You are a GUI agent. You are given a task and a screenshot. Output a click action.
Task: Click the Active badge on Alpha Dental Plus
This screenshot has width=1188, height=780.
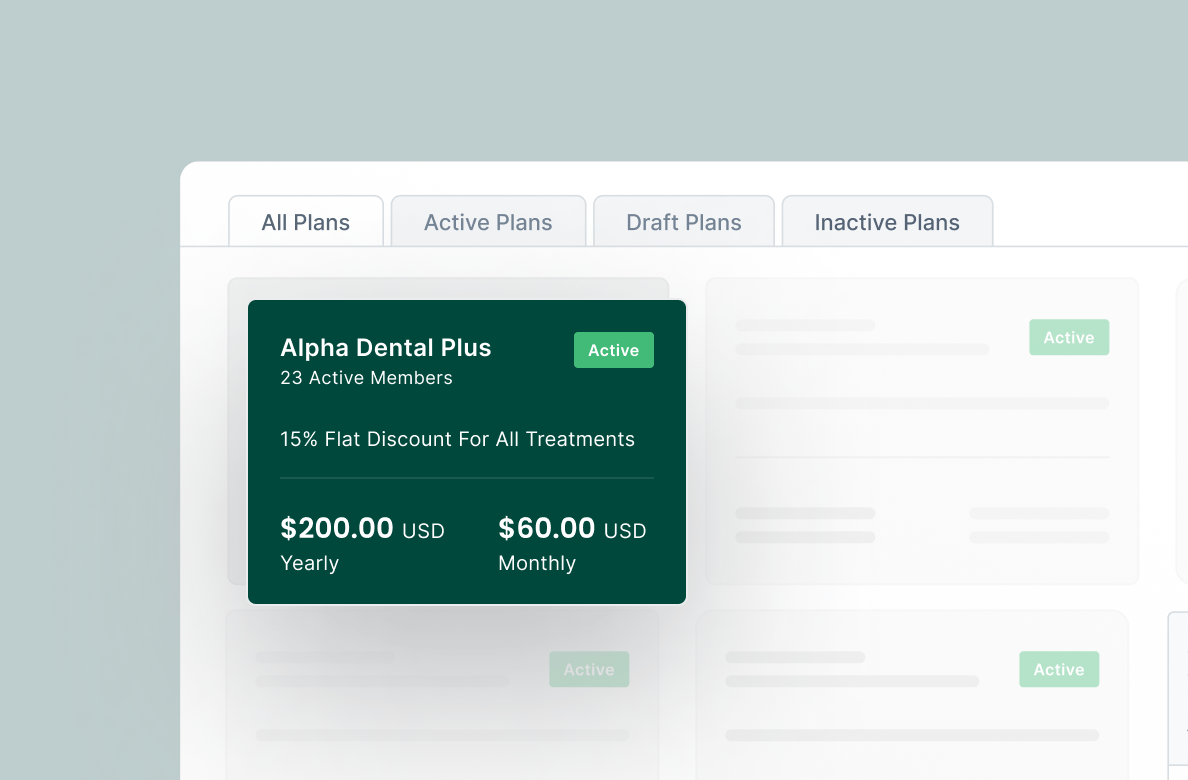coord(613,350)
